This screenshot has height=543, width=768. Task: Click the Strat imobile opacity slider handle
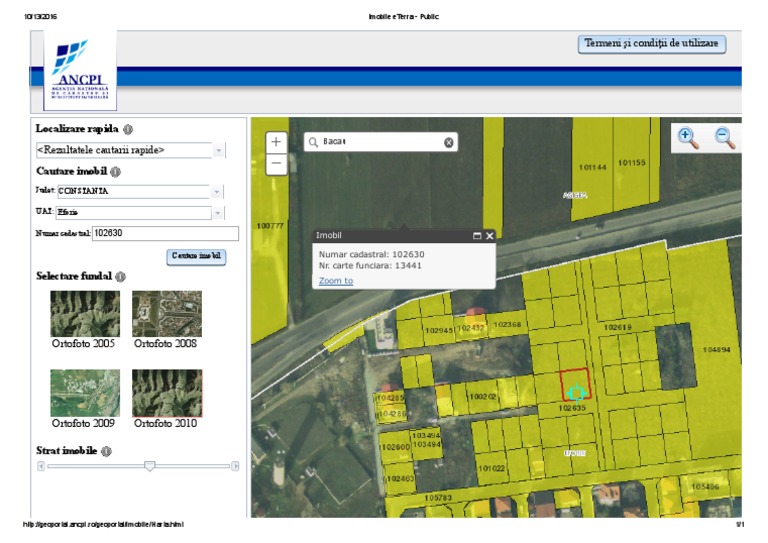pyautogui.click(x=149, y=465)
